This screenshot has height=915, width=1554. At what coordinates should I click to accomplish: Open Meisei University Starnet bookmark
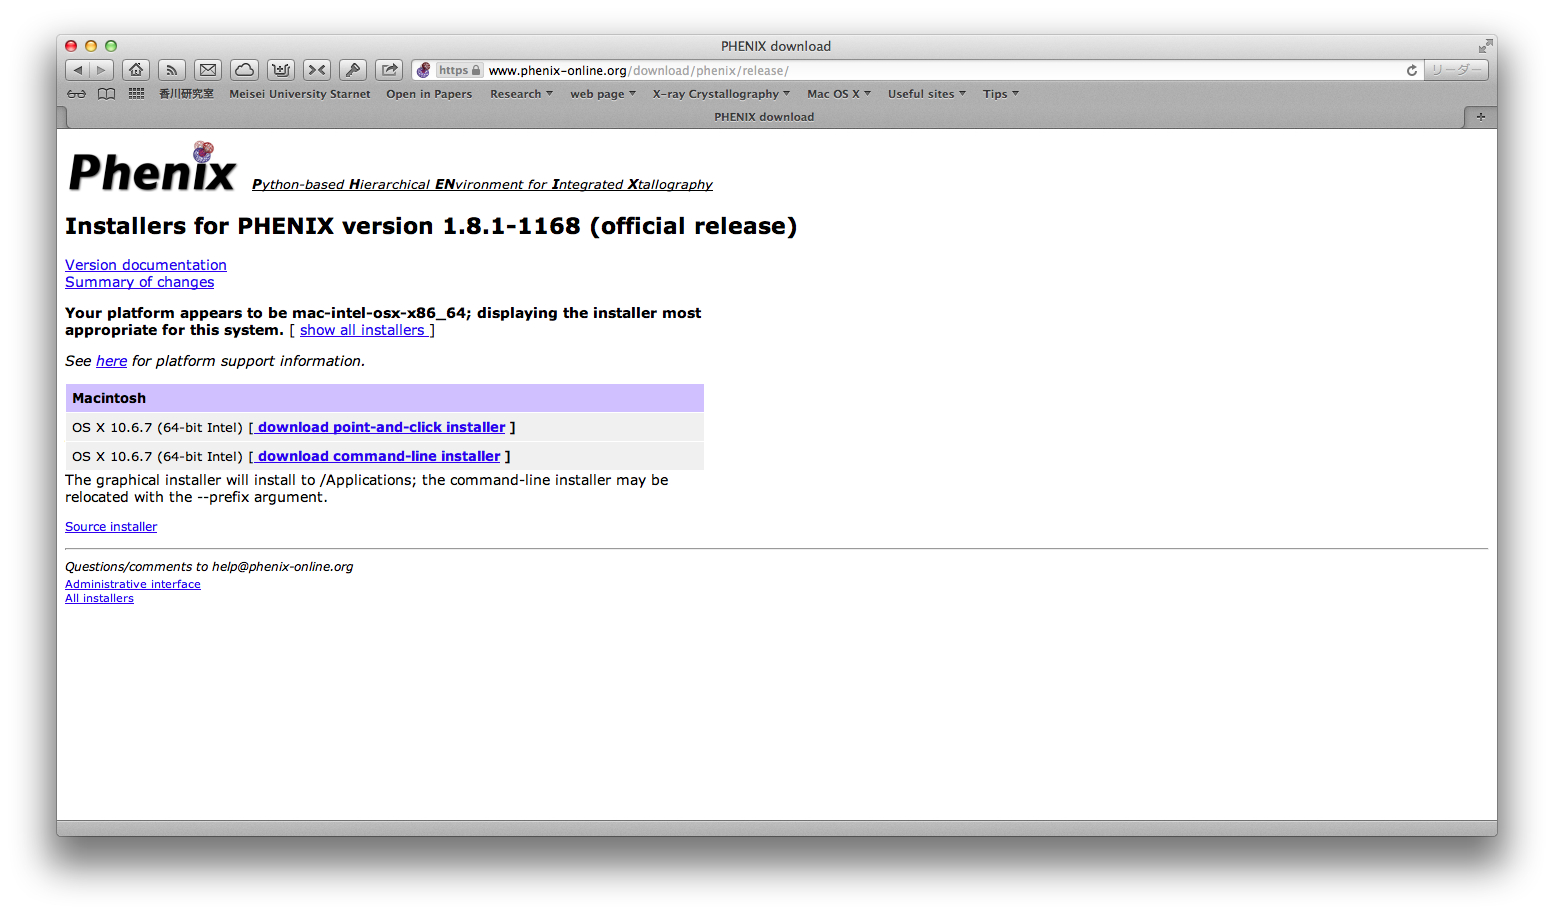click(300, 94)
